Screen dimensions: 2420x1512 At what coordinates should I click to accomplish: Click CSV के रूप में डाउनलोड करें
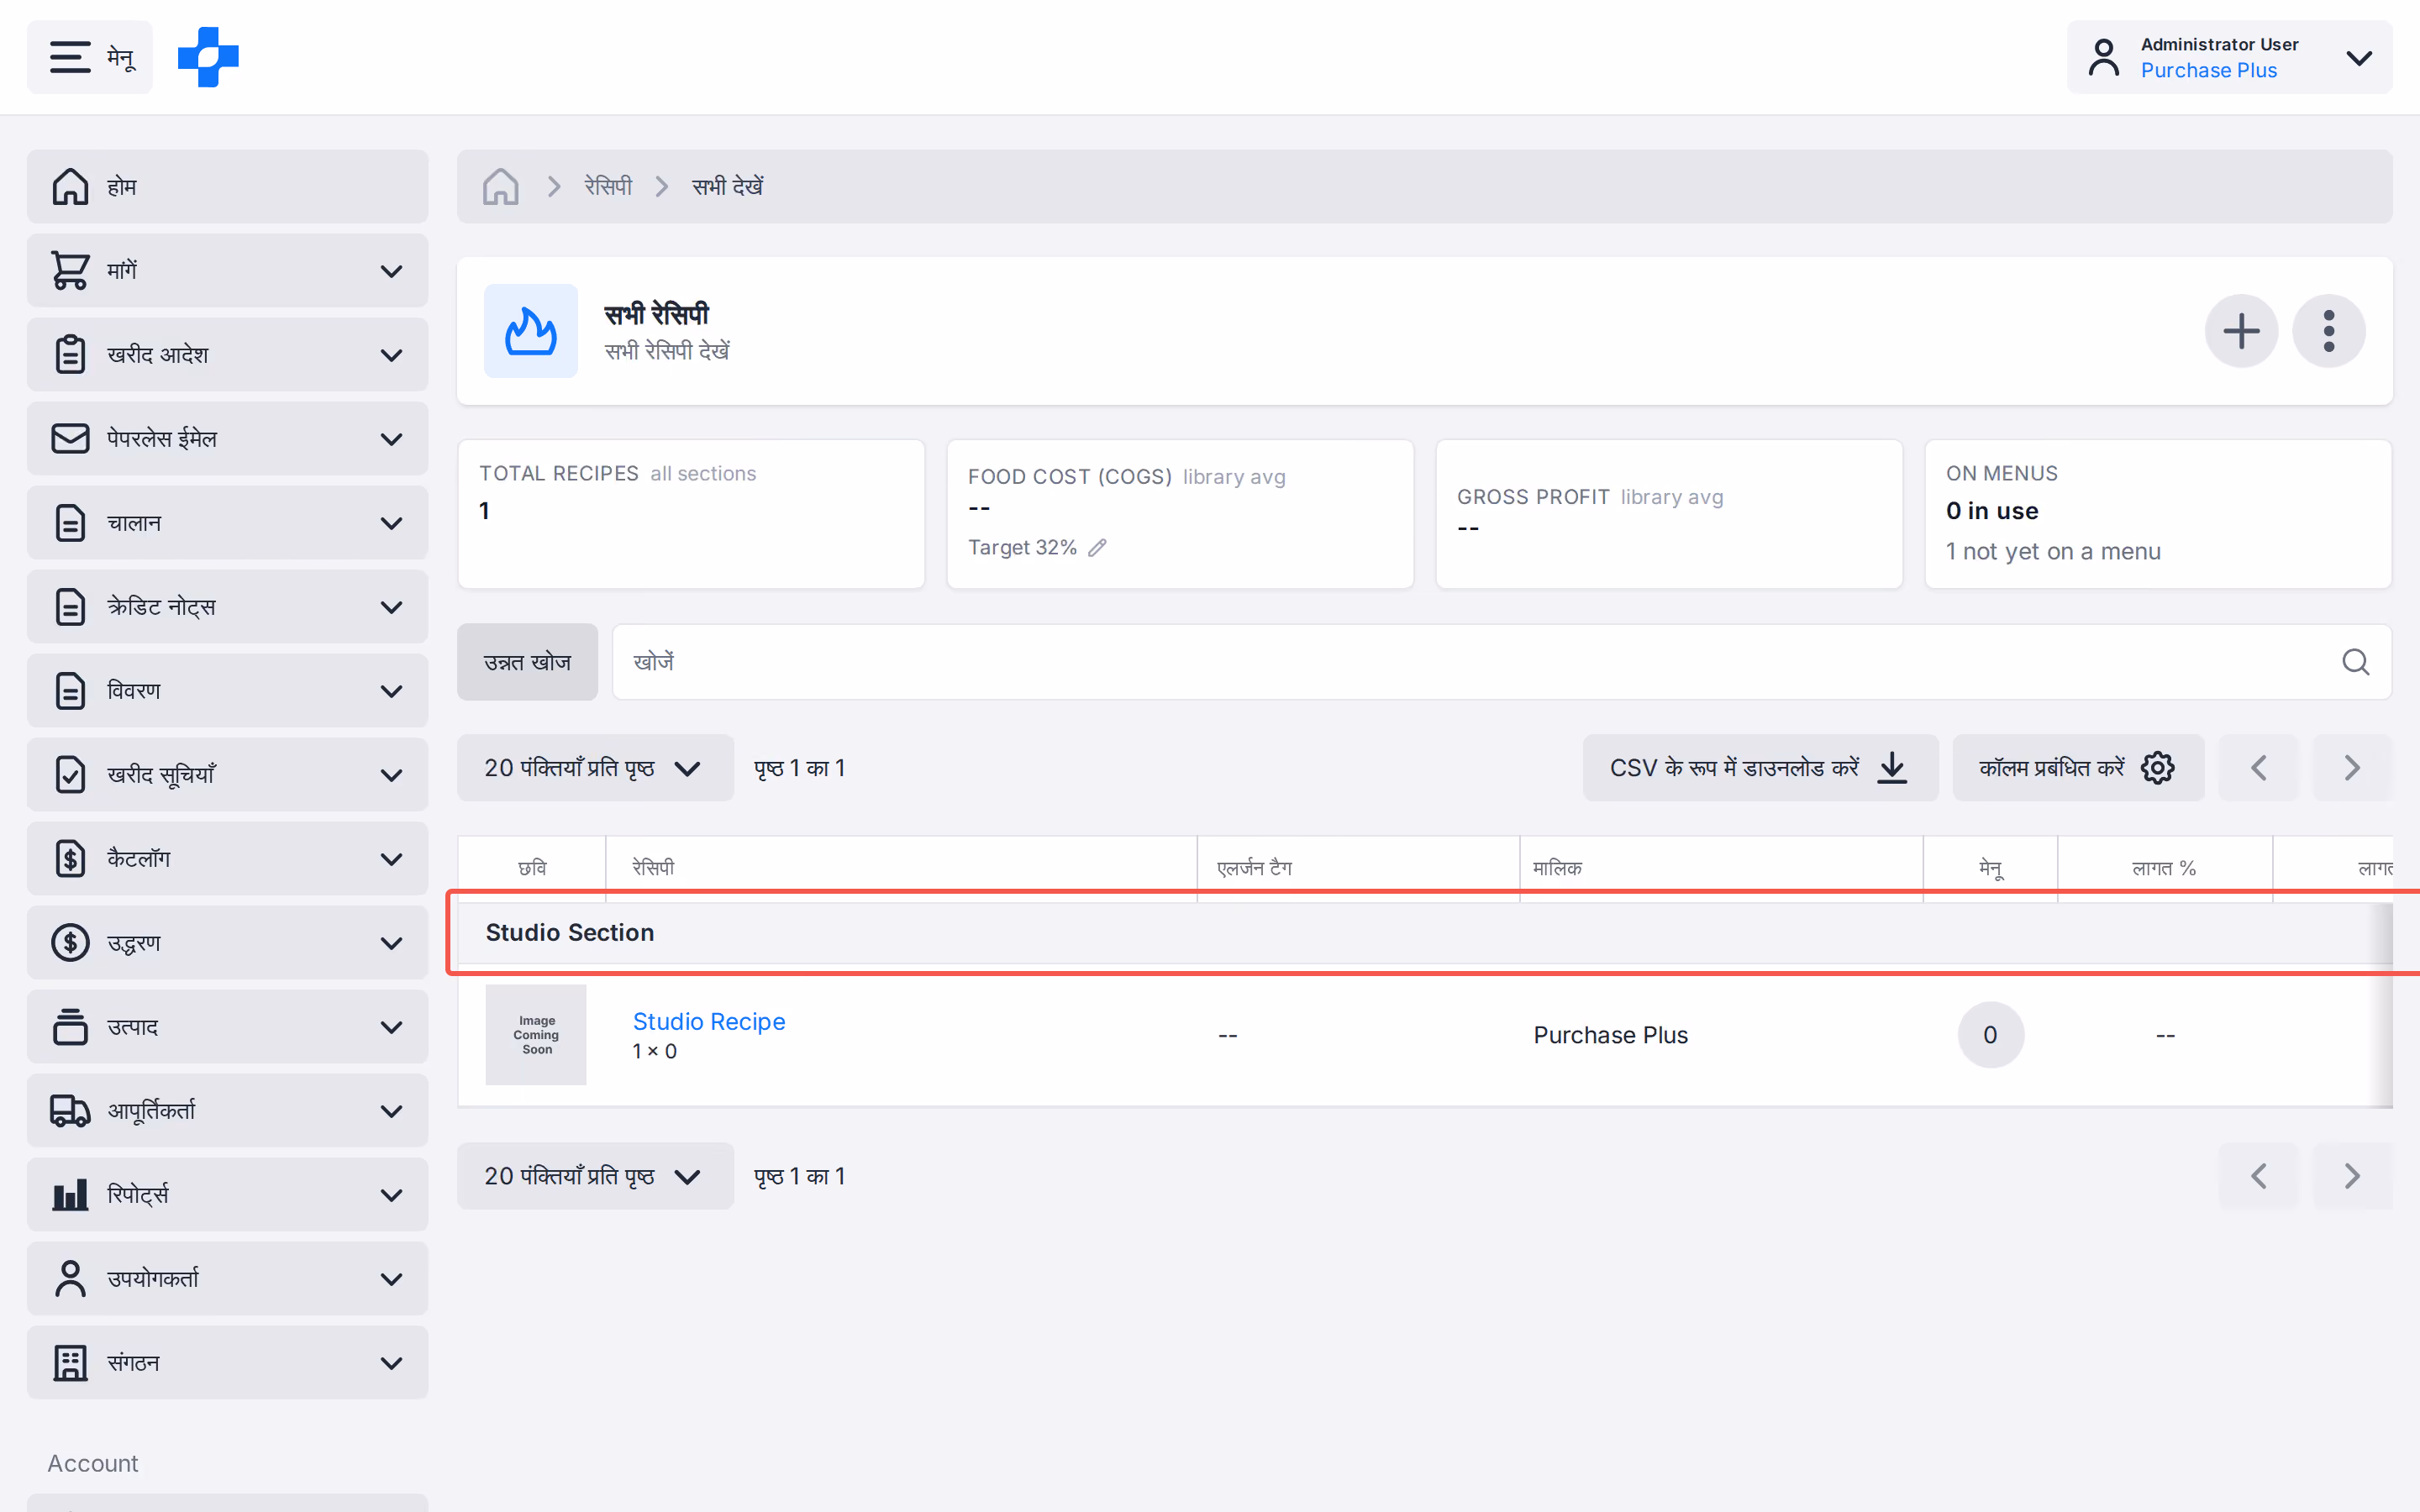pos(1760,768)
